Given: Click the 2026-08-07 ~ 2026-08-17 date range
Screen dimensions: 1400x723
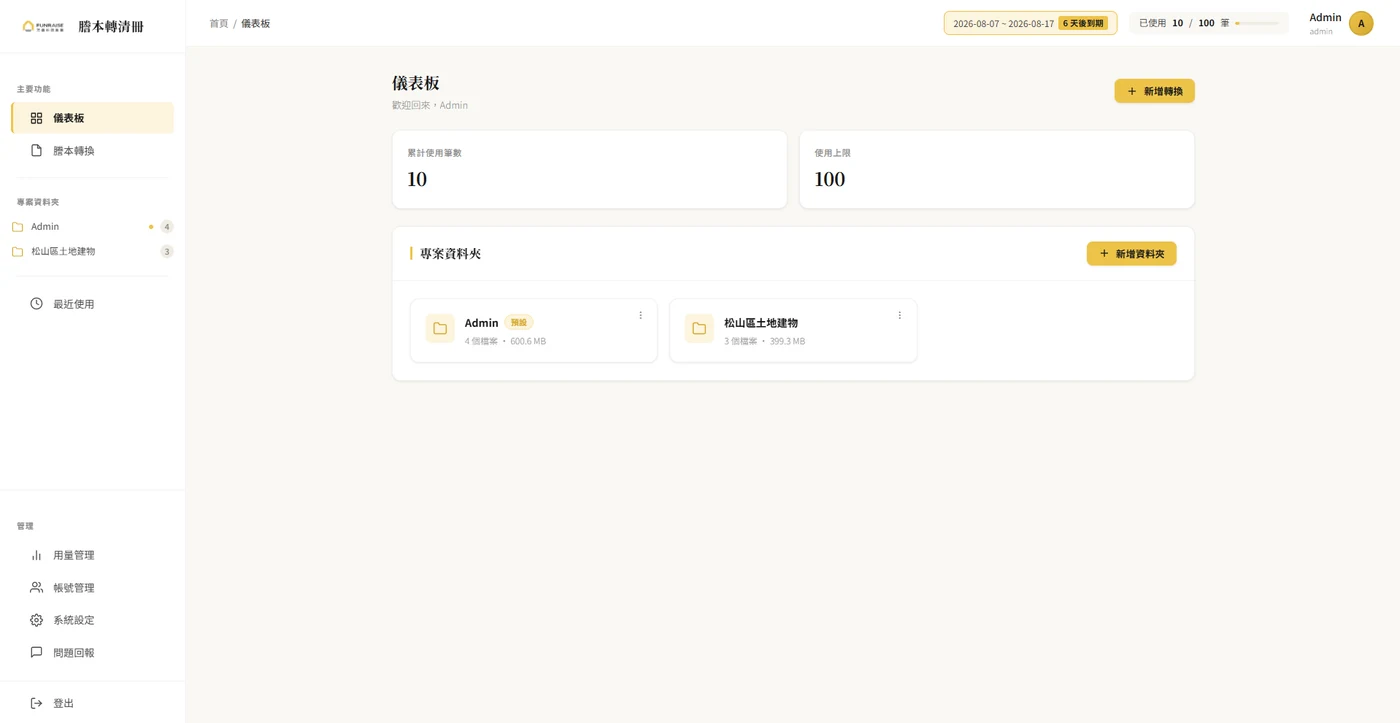Looking at the screenshot, I should pyautogui.click(x=1003, y=23).
